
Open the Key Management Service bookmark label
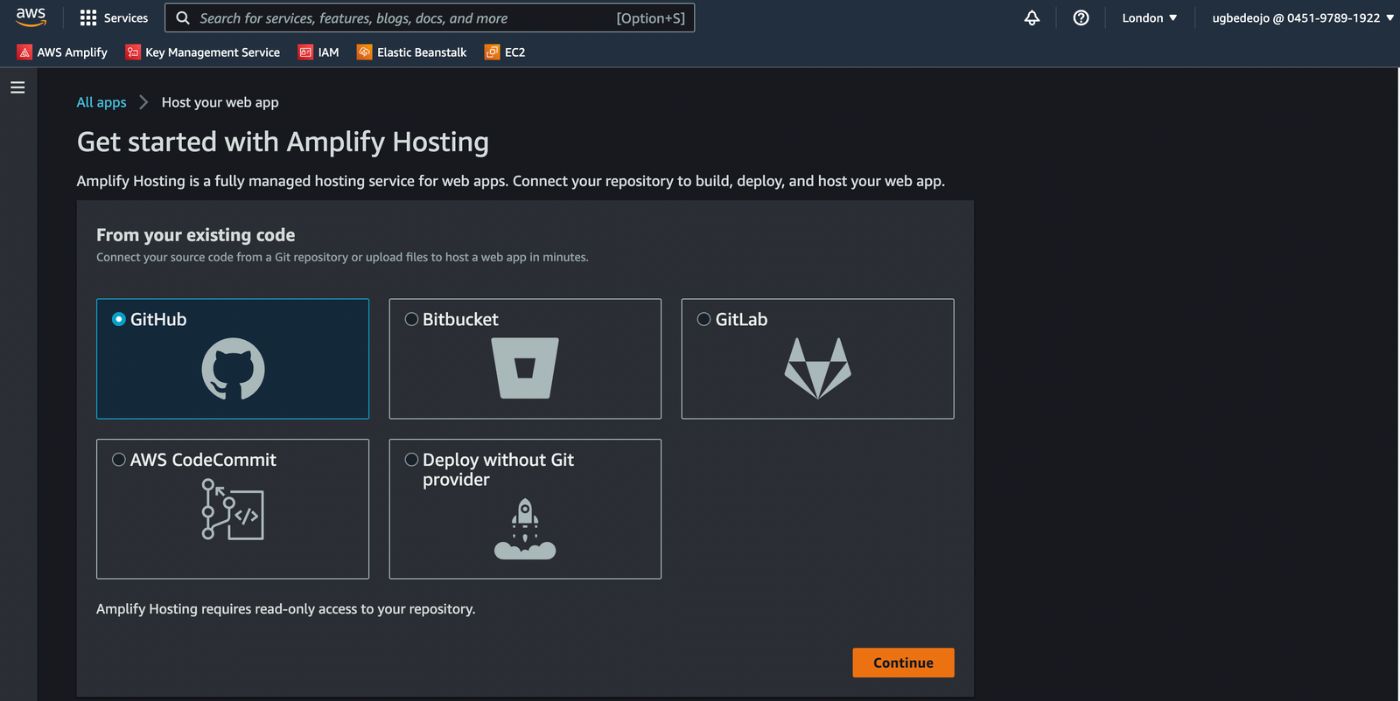click(212, 52)
